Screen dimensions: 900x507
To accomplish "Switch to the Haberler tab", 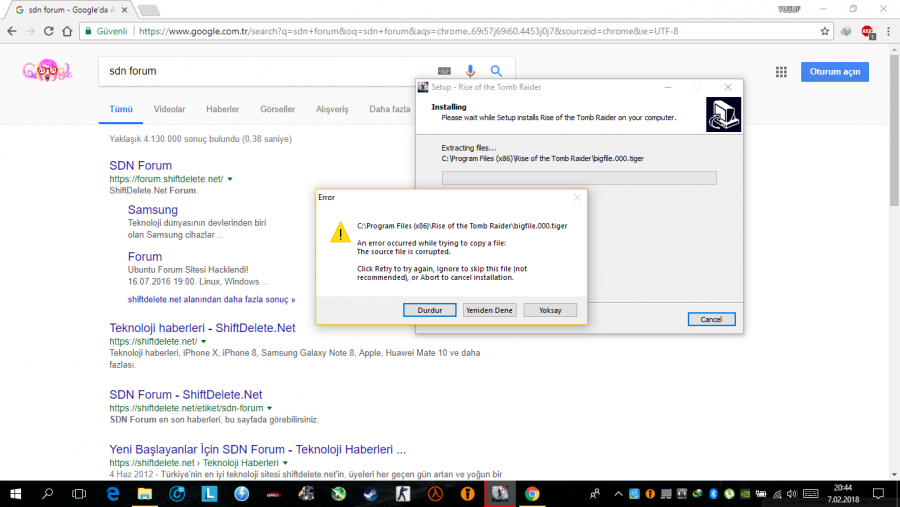I will click(x=223, y=109).
